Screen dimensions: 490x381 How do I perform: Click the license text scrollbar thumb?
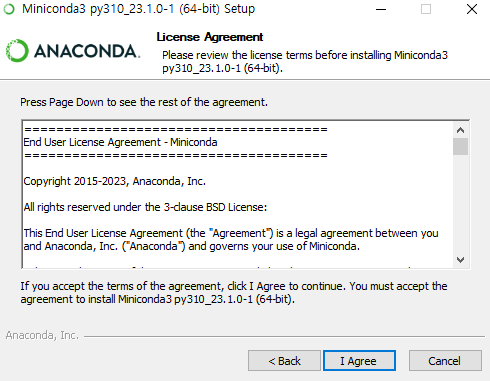click(460, 147)
